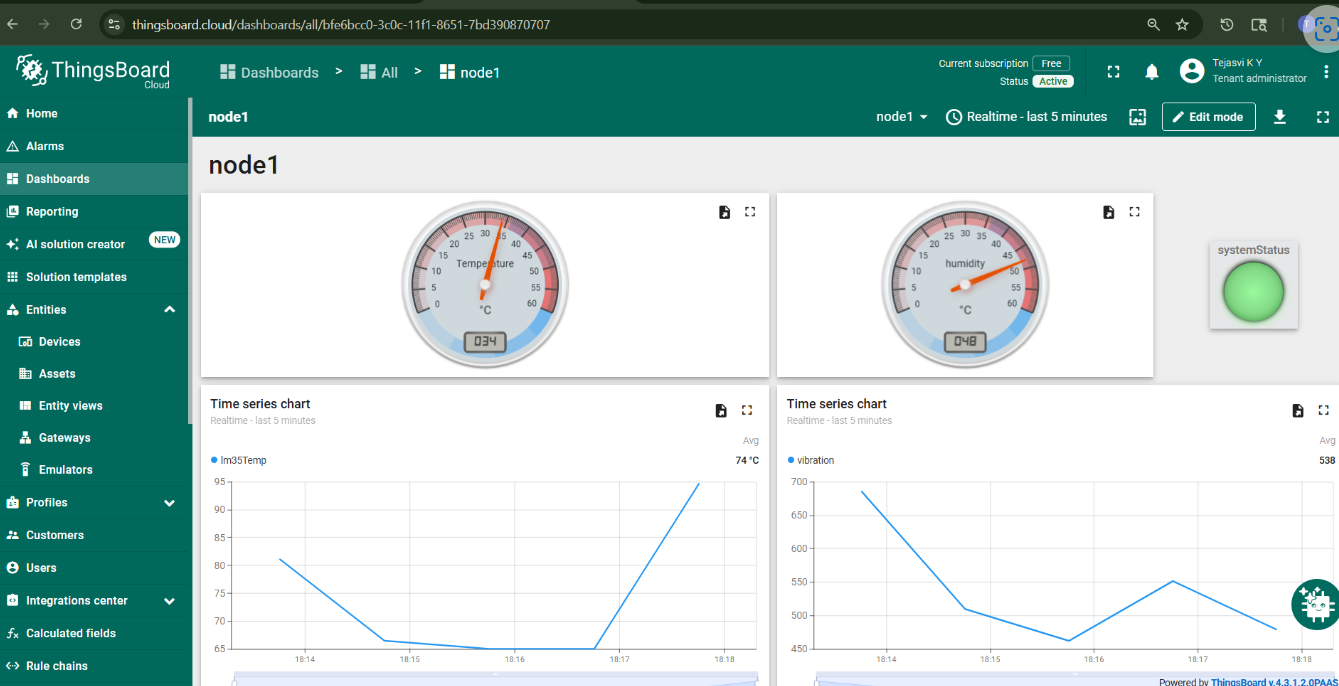Open AI solution creator
This screenshot has width=1339, height=686.
coord(94,244)
